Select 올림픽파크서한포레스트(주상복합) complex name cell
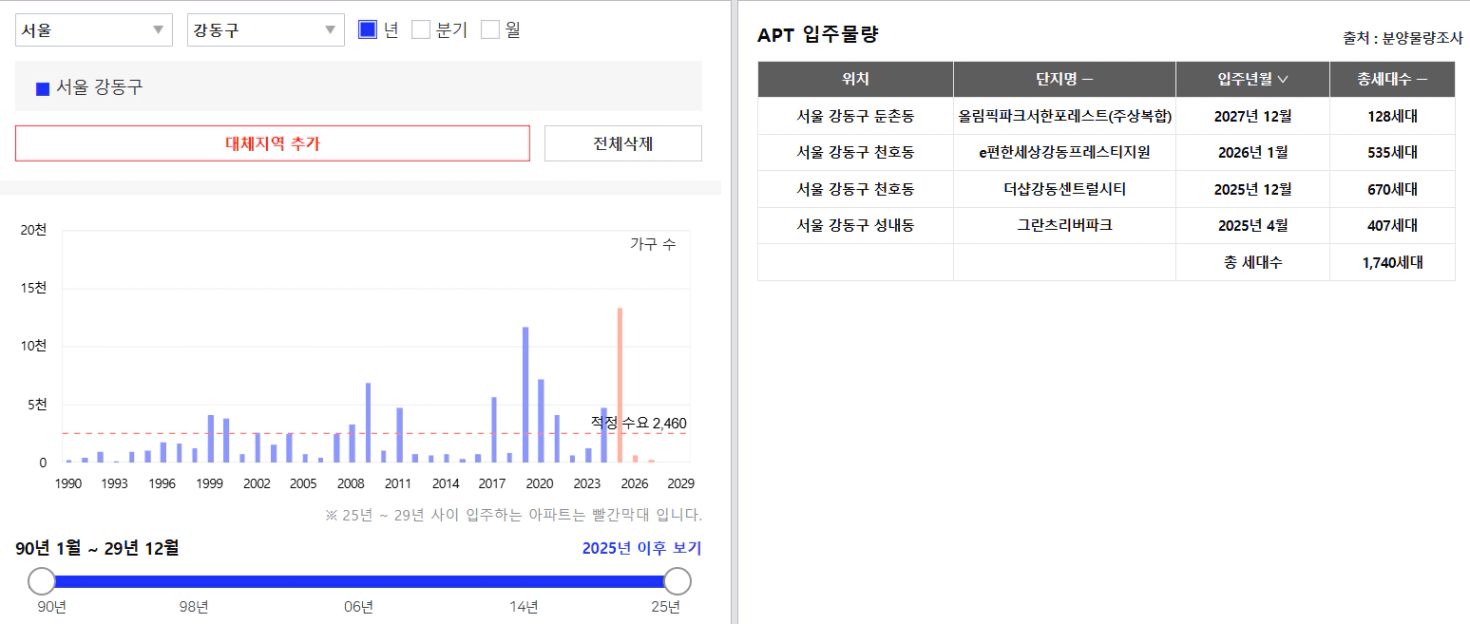Image resolution: width=1470 pixels, height=624 pixels. 1065,116
